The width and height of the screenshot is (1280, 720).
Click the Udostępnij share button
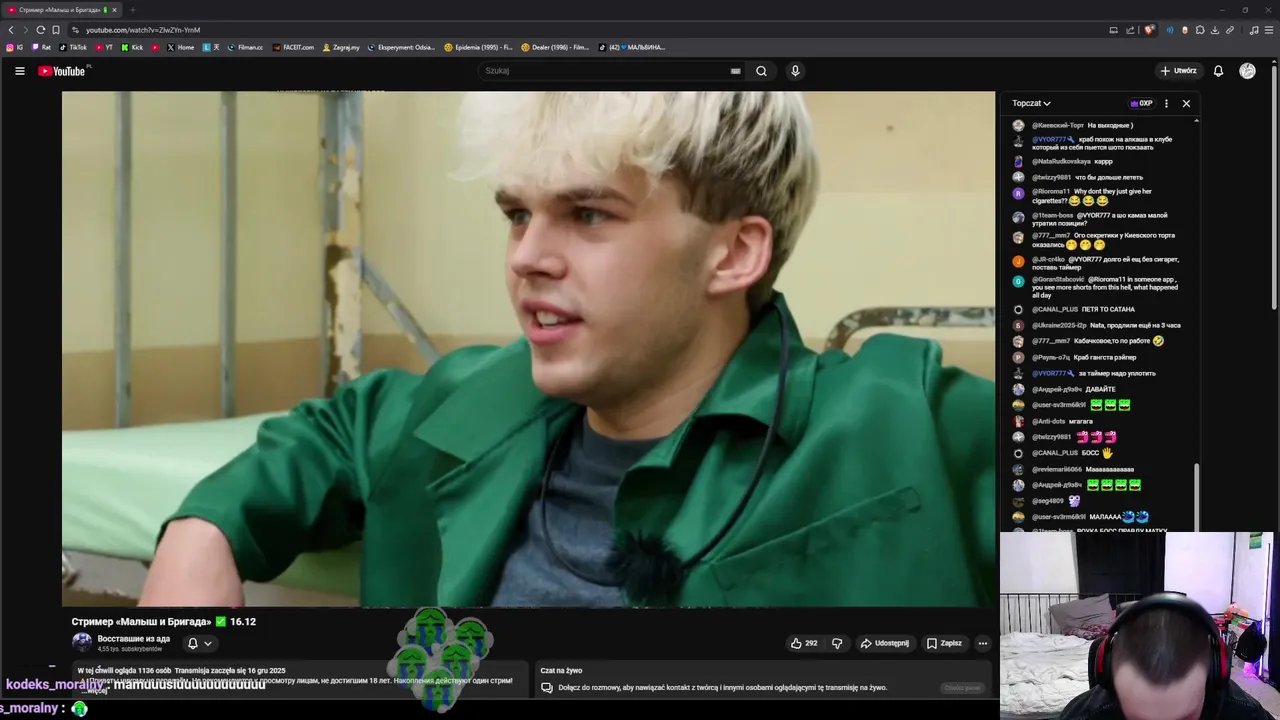click(884, 643)
